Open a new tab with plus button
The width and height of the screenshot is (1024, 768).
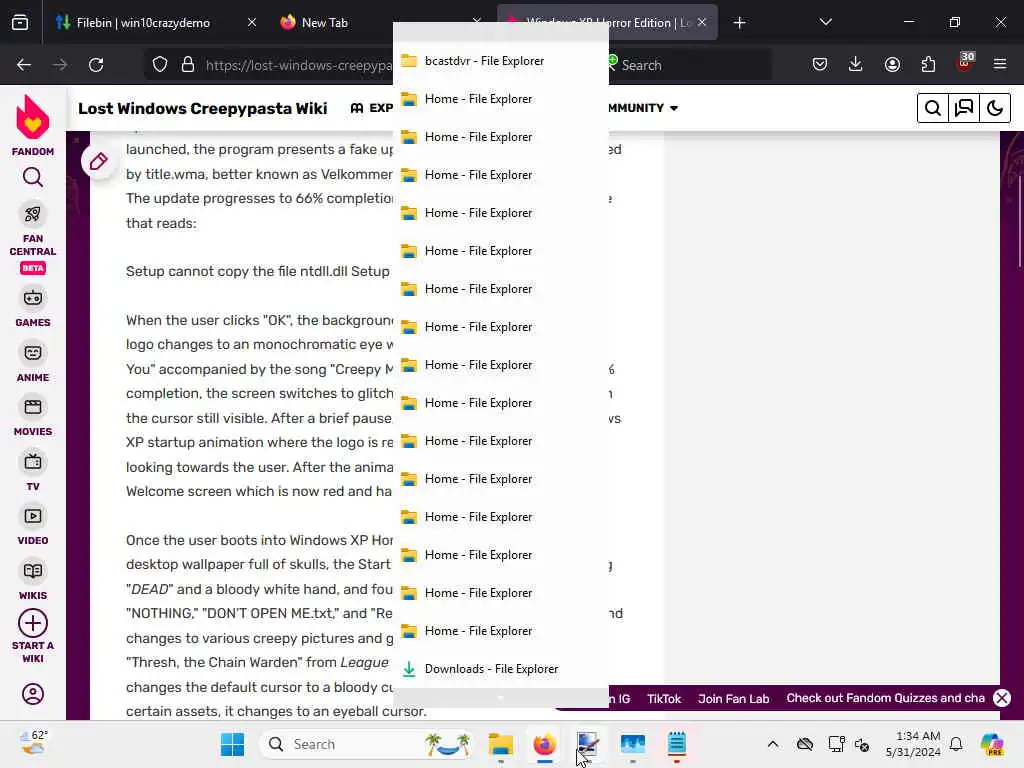click(x=739, y=23)
